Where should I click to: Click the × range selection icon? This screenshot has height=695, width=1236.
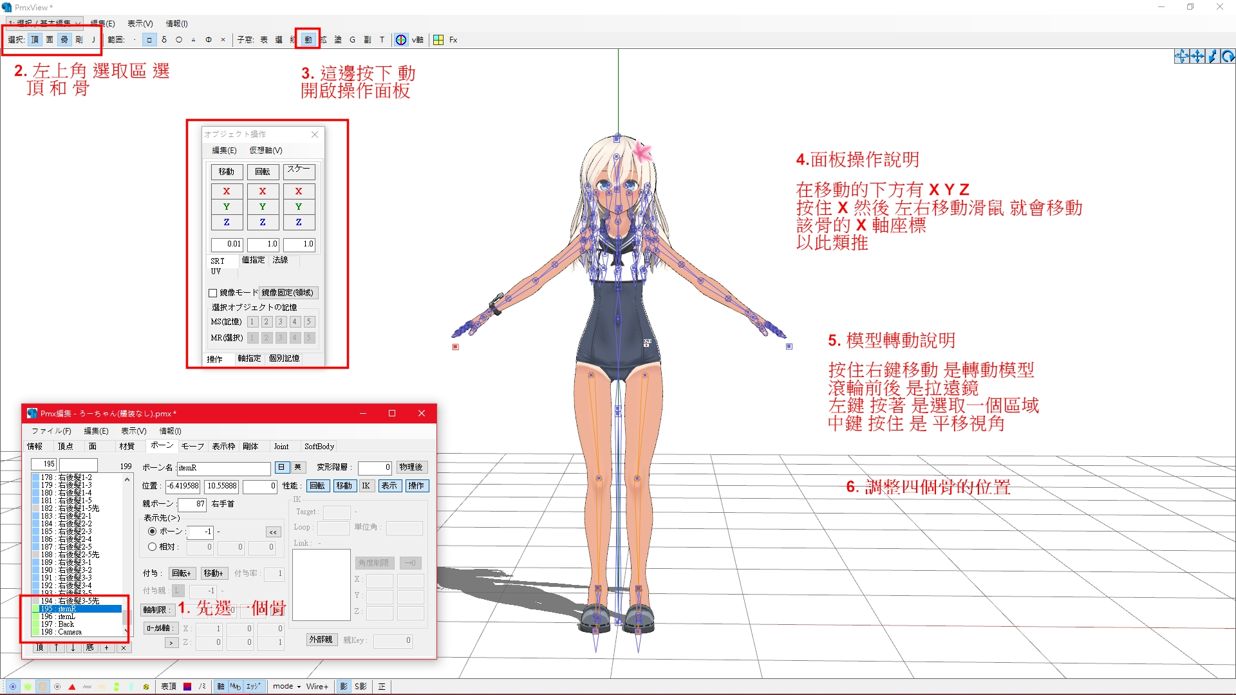pos(223,40)
